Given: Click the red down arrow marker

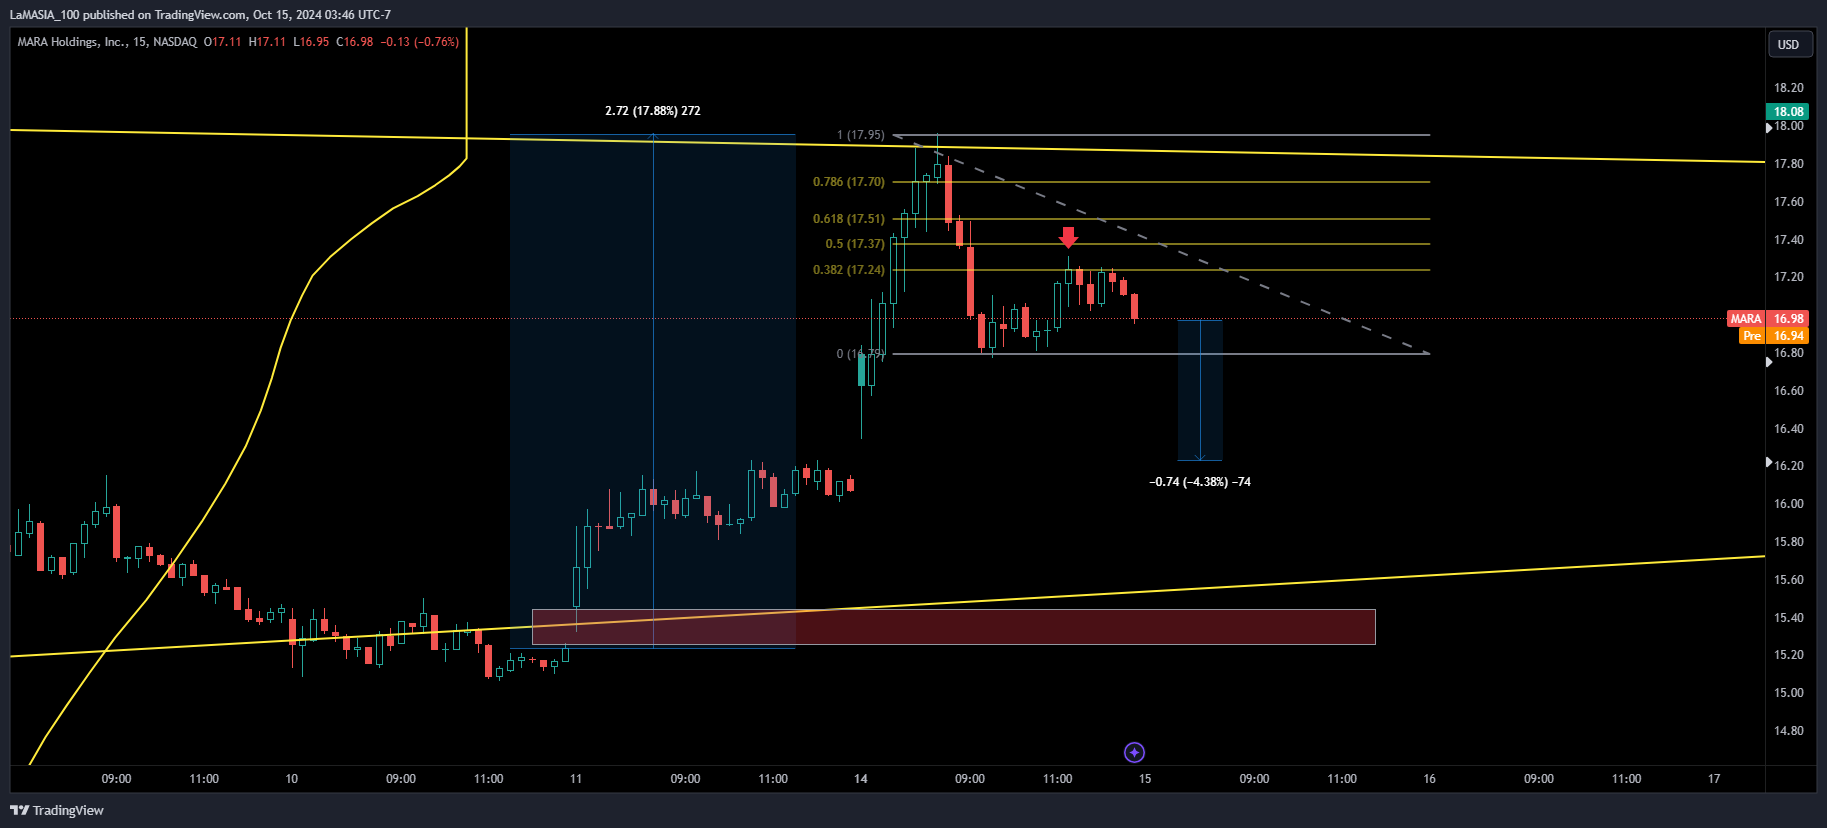Looking at the screenshot, I should [1068, 237].
